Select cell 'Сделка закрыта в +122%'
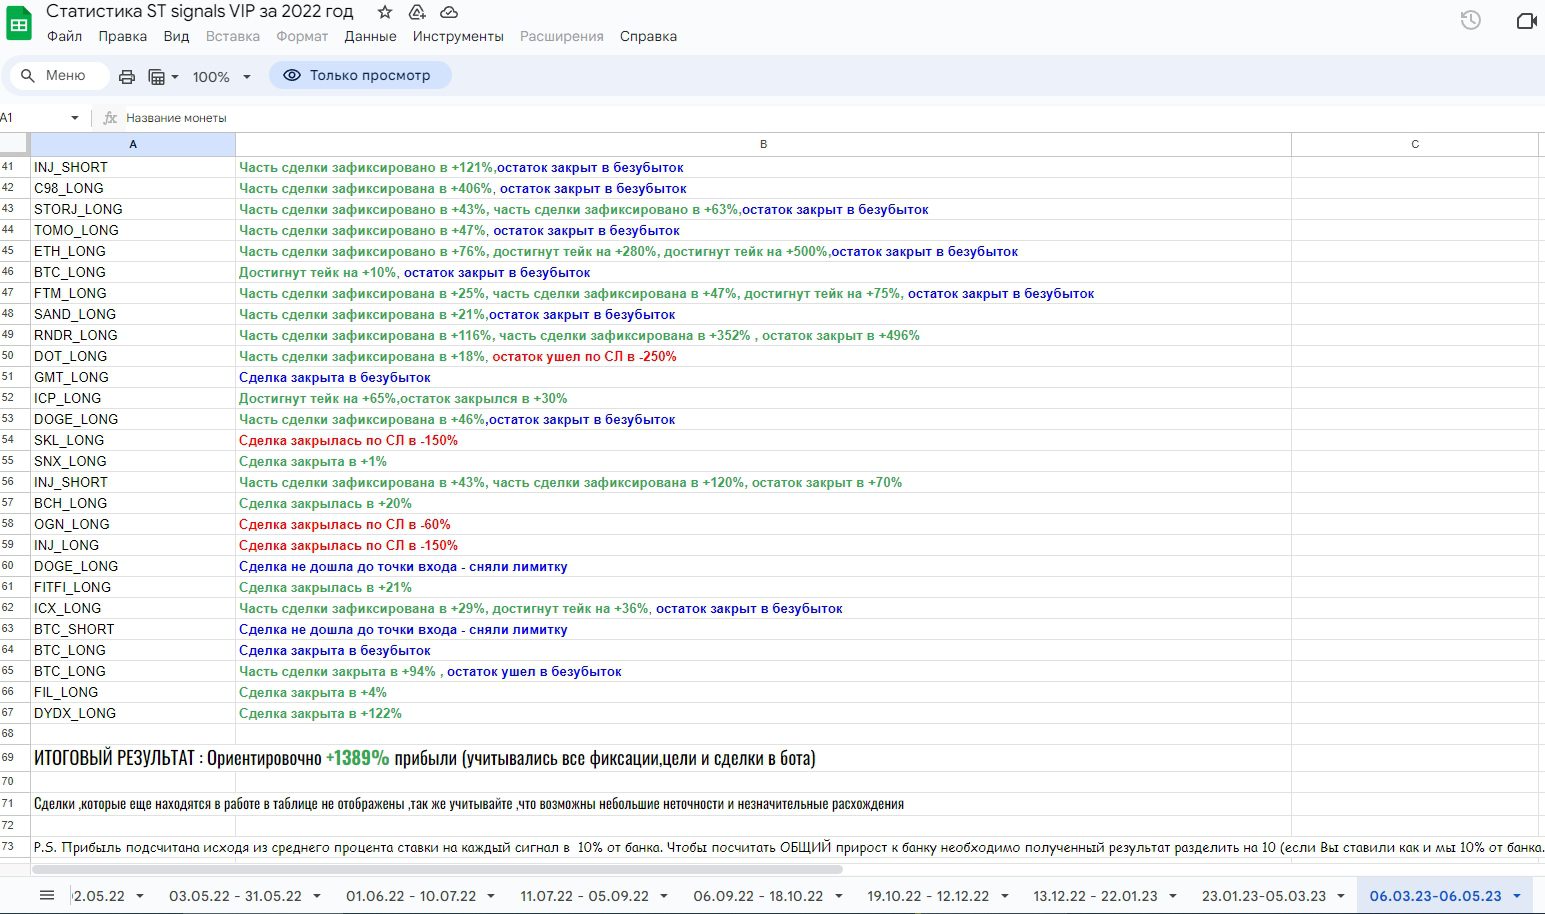This screenshot has width=1545, height=914. [x=763, y=713]
